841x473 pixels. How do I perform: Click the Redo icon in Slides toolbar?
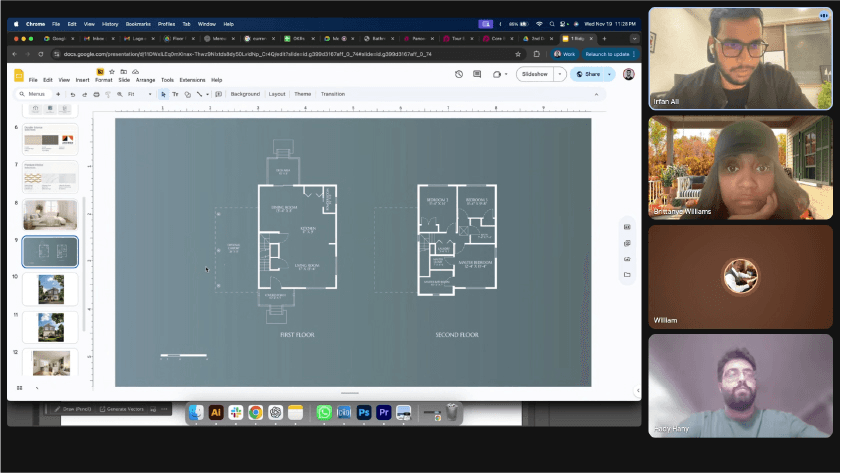84,94
